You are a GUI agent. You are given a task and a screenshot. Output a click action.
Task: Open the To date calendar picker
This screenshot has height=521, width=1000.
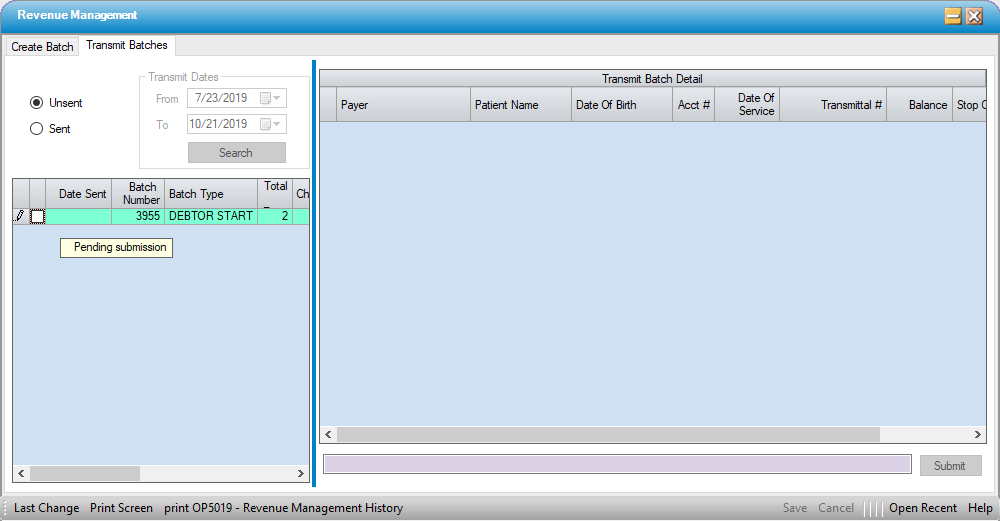(271, 125)
